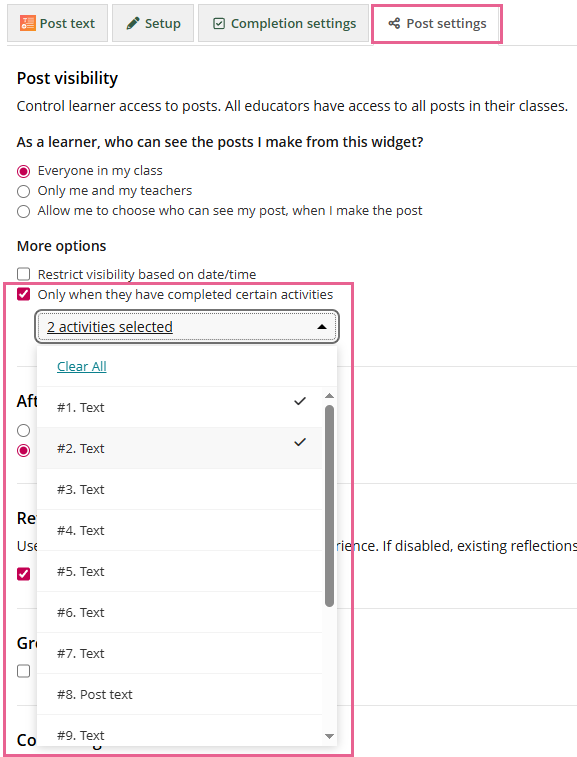Click checkmark icon beside #2. Text

(300, 442)
